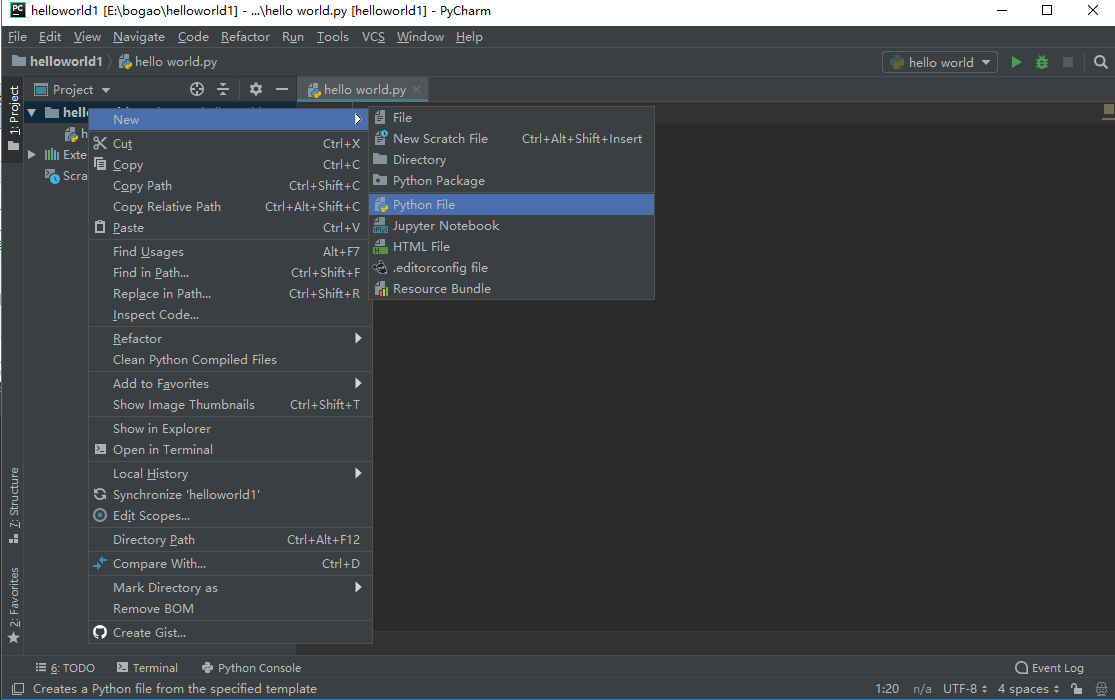Create a new Python Package
The height and width of the screenshot is (700, 1115).
(x=511, y=181)
